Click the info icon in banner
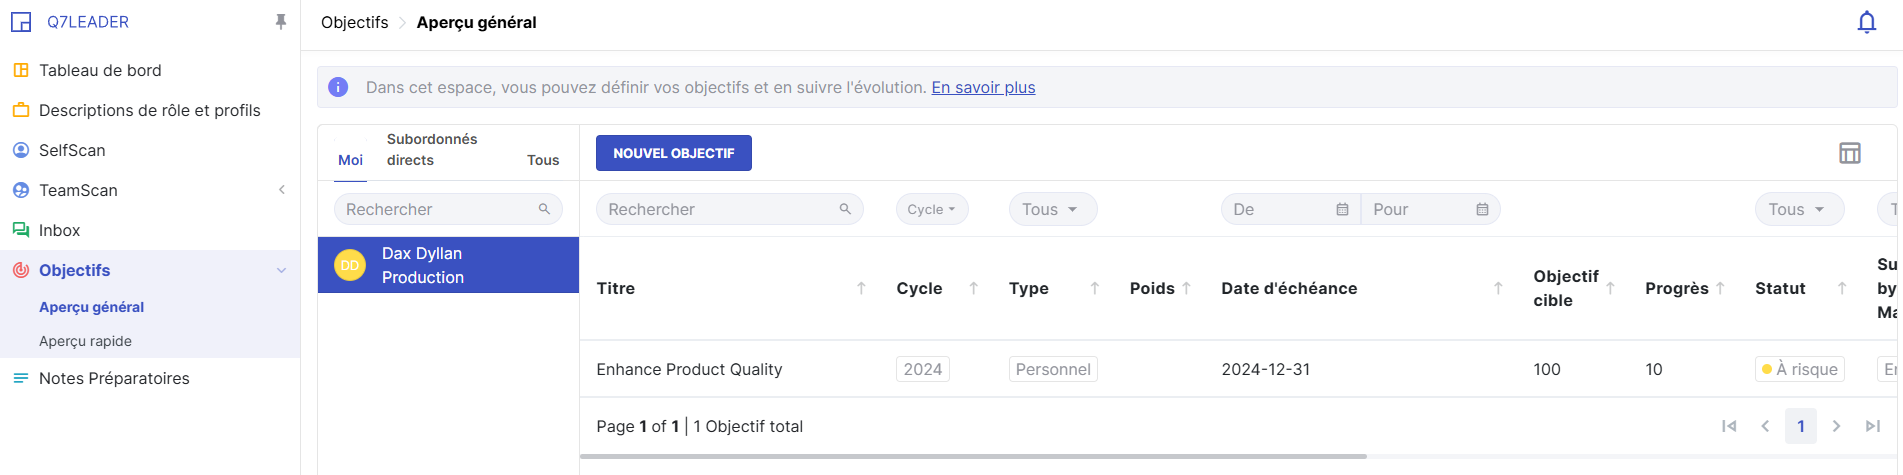 point(338,88)
